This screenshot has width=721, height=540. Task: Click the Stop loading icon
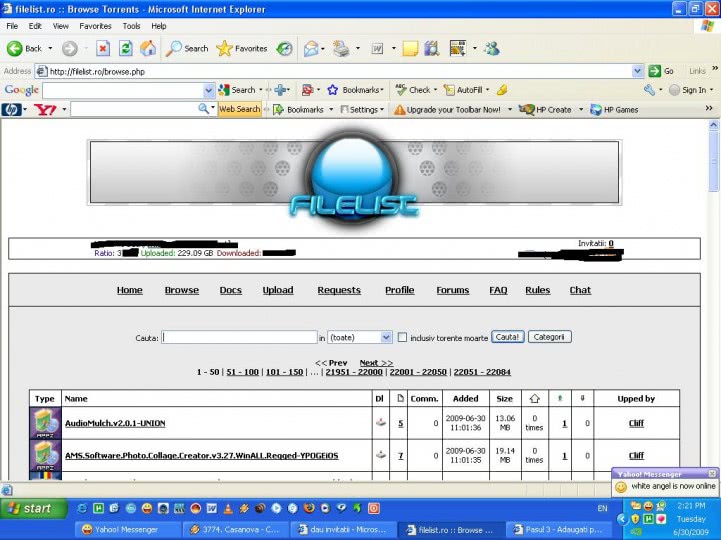[x=102, y=48]
